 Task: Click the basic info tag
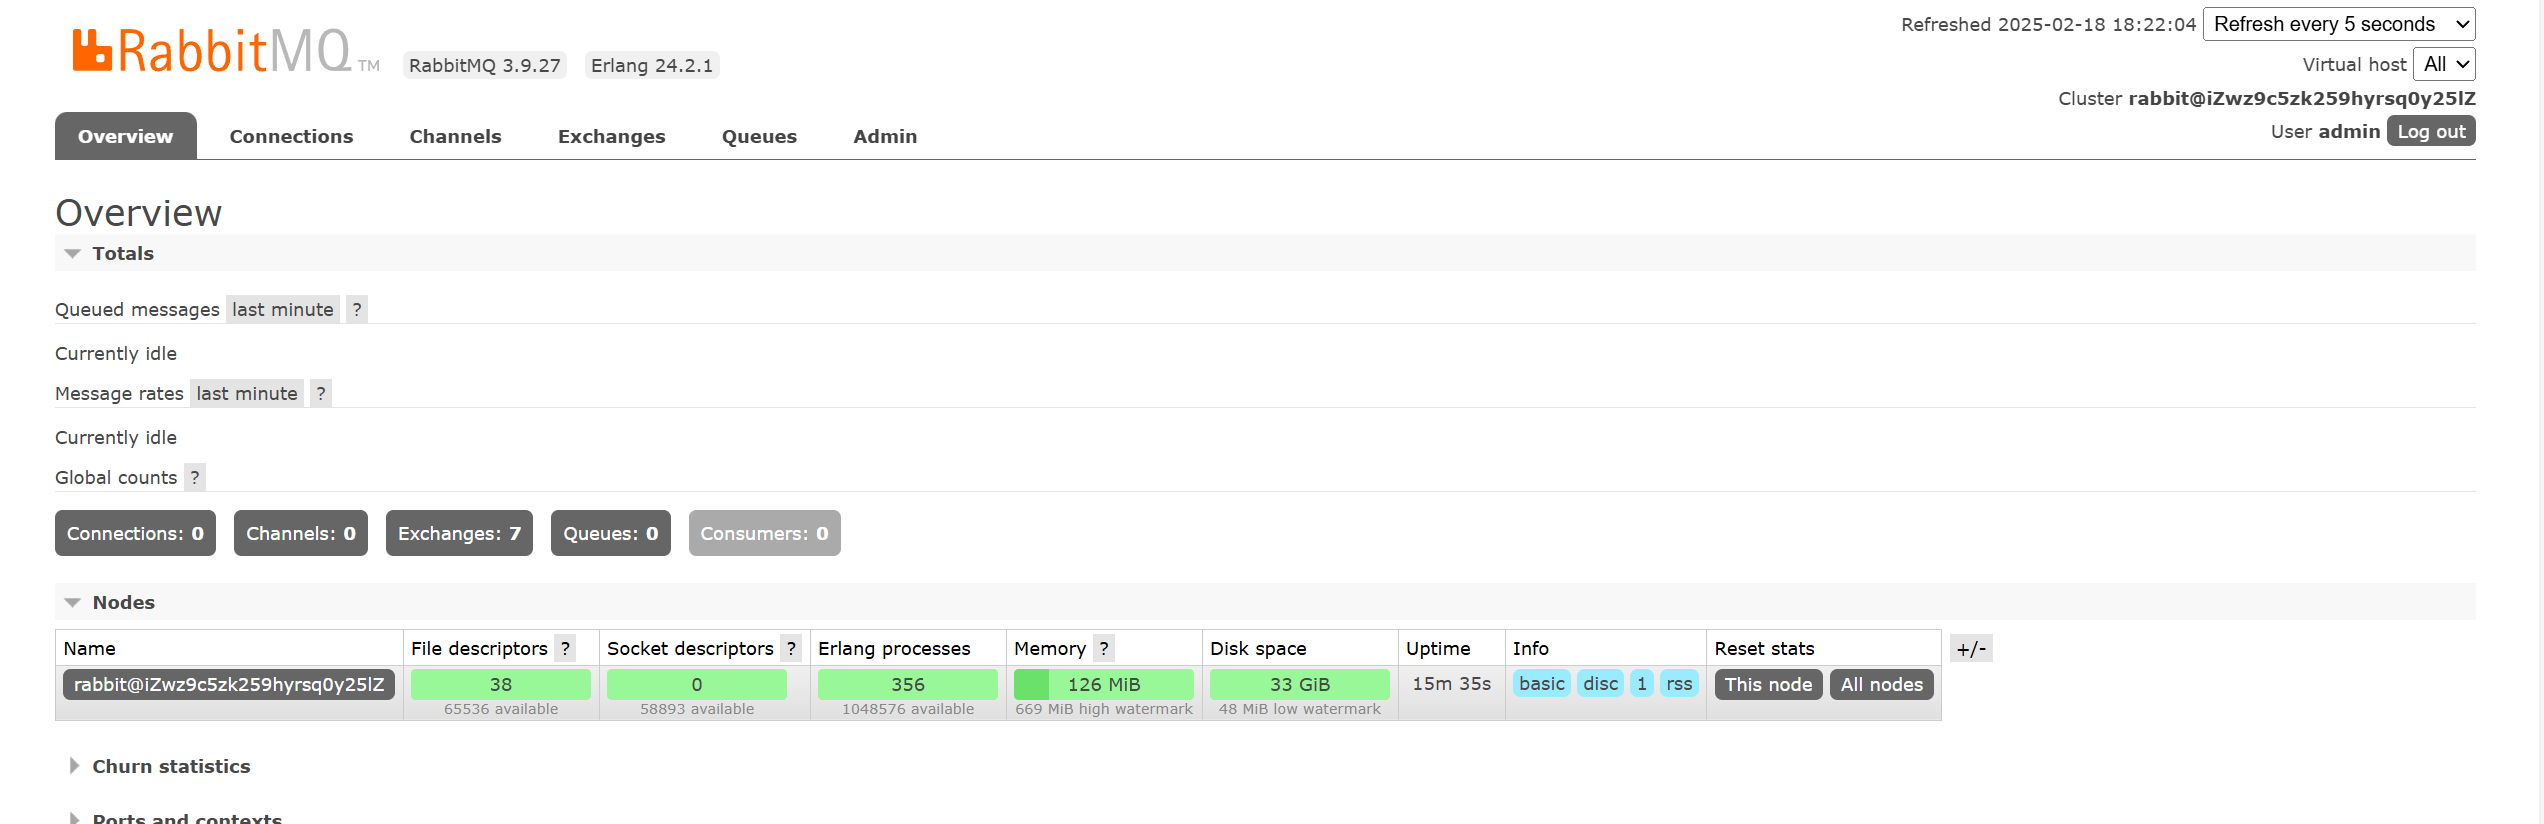tap(1542, 684)
